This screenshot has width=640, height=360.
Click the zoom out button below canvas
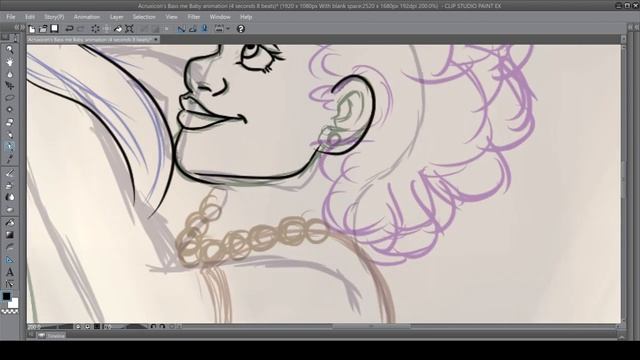pyautogui.click(x=78, y=327)
